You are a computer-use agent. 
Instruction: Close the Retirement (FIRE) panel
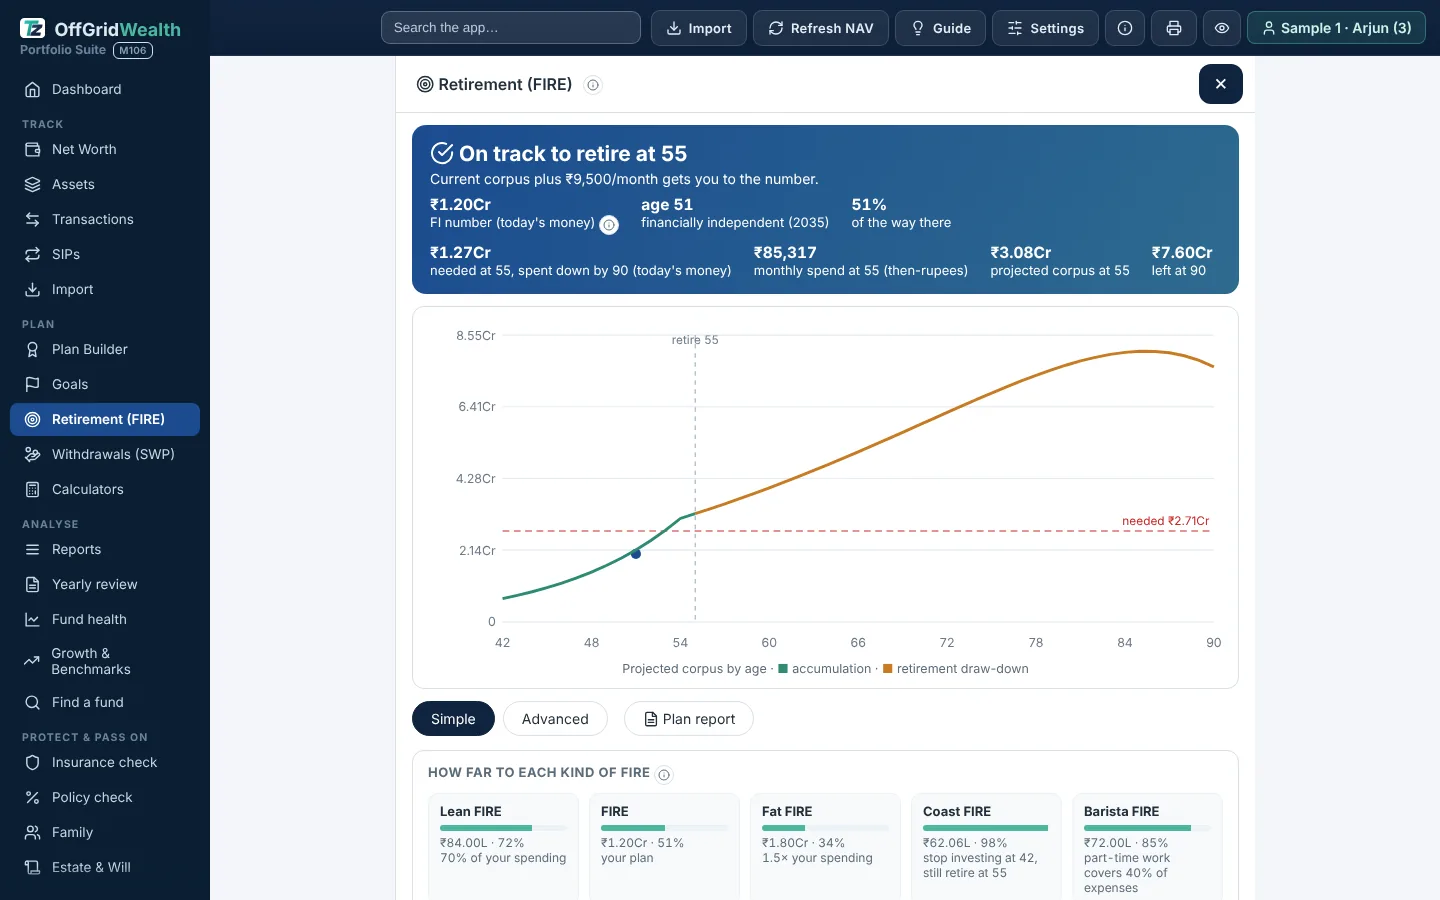[x=1221, y=84]
